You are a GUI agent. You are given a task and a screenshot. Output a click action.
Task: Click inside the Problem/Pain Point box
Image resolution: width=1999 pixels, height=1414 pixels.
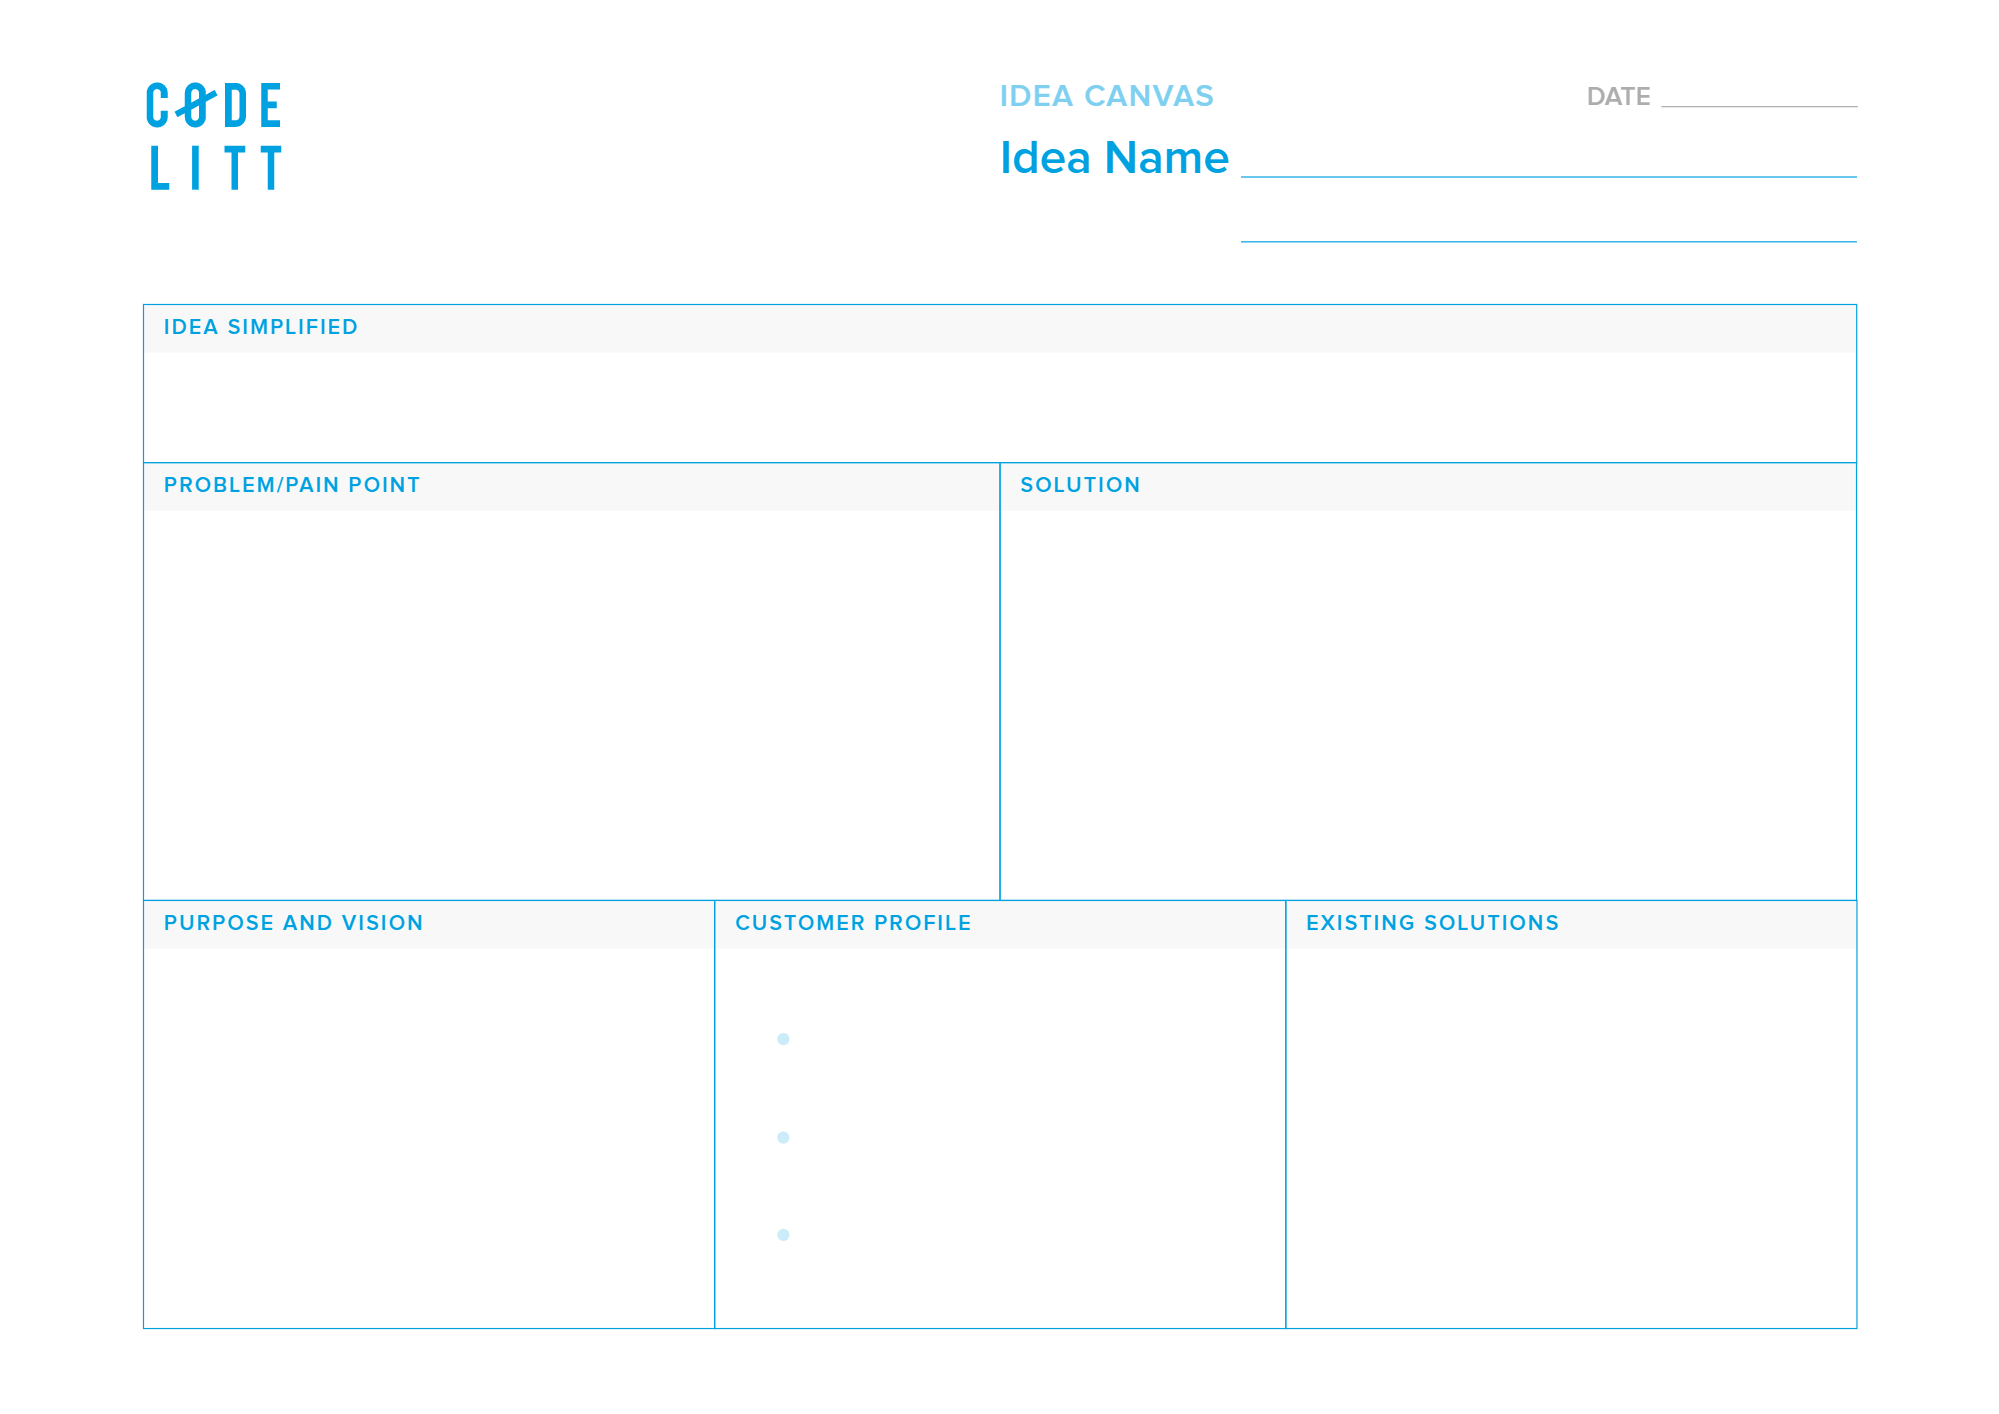click(x=571, y=704)
